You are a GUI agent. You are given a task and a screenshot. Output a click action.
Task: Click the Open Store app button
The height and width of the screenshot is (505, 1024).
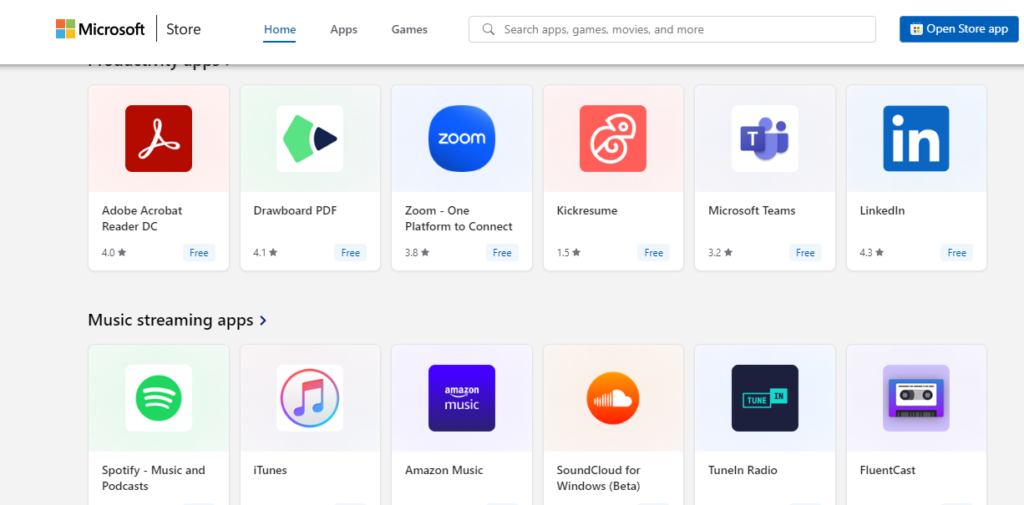(959, 29)
